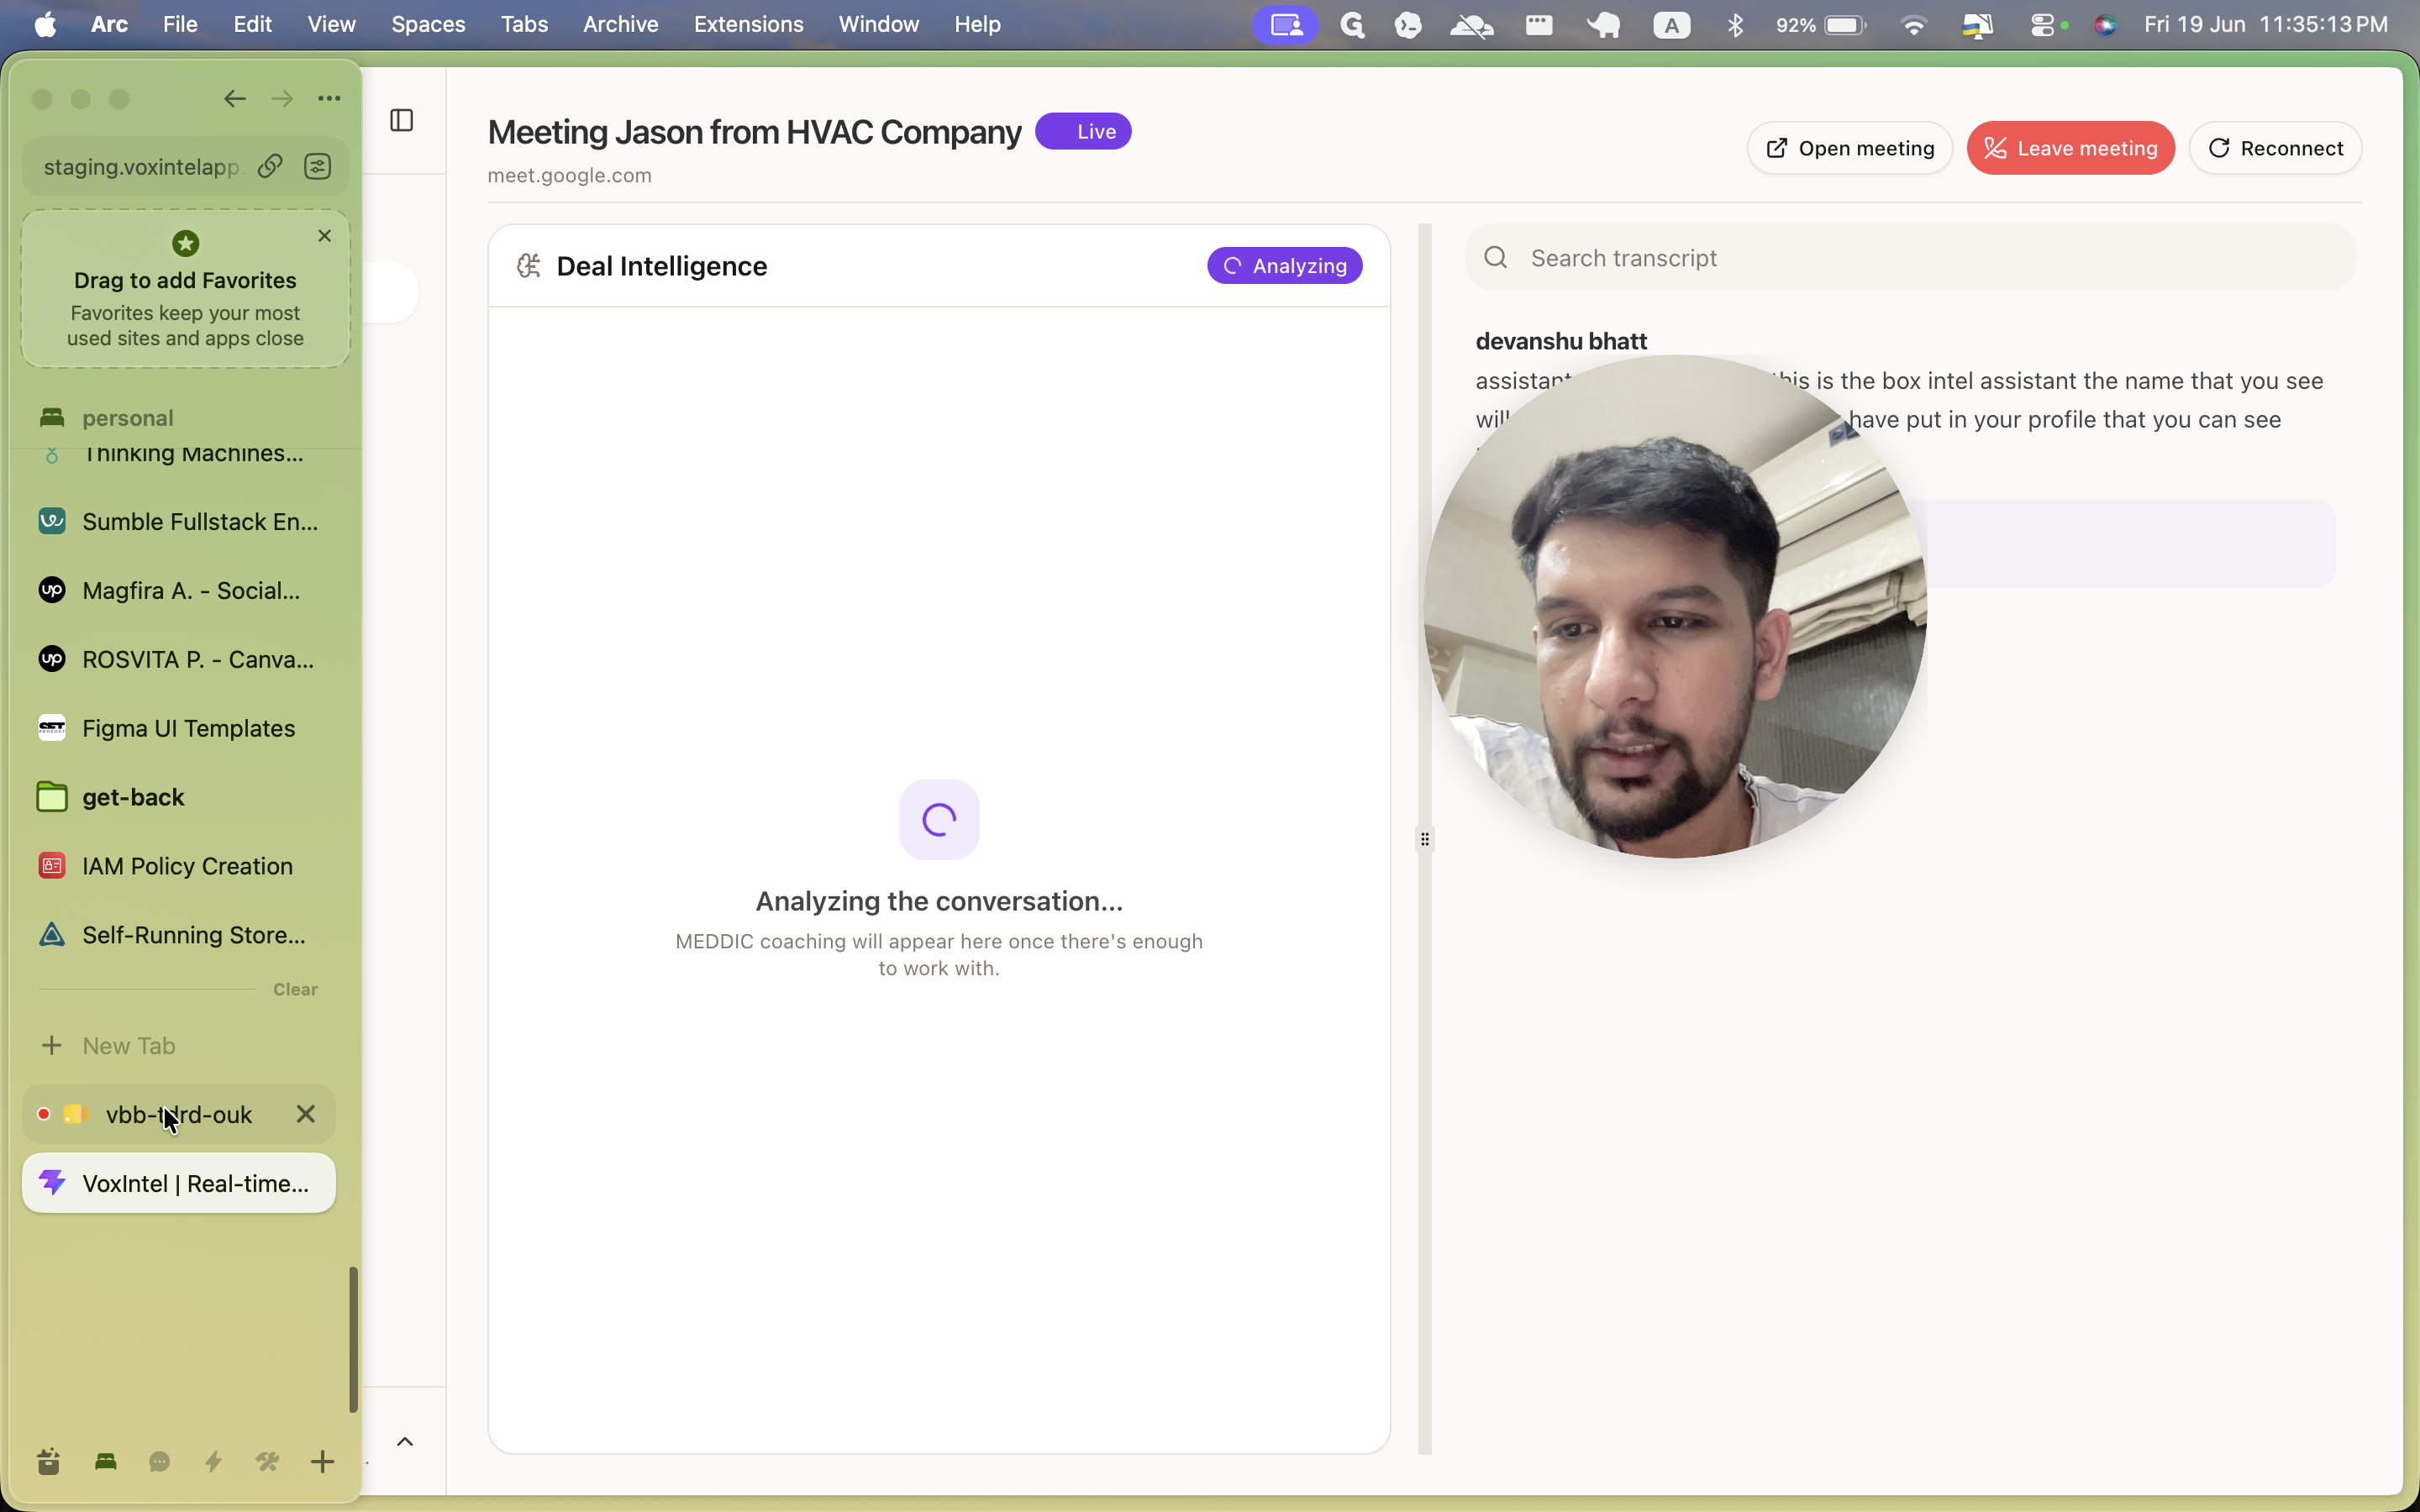Image resolution: width=2420 pixels, height=1512 pixels.
Task: Open a New Tab in the sidebar
Action: 179,1046
